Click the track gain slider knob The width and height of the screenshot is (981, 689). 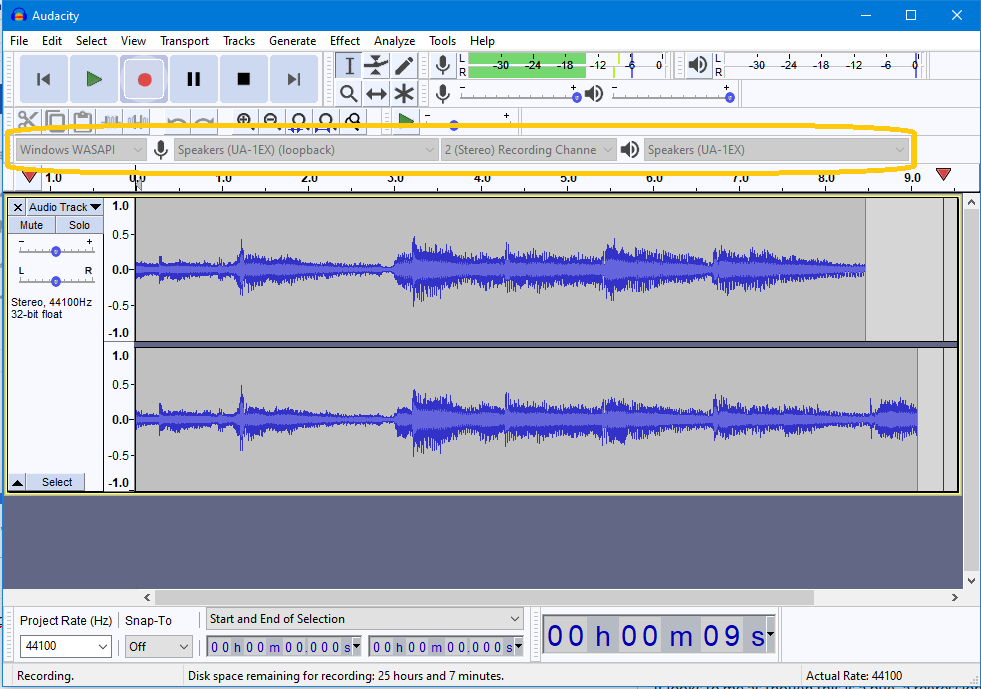coord(56,251)
